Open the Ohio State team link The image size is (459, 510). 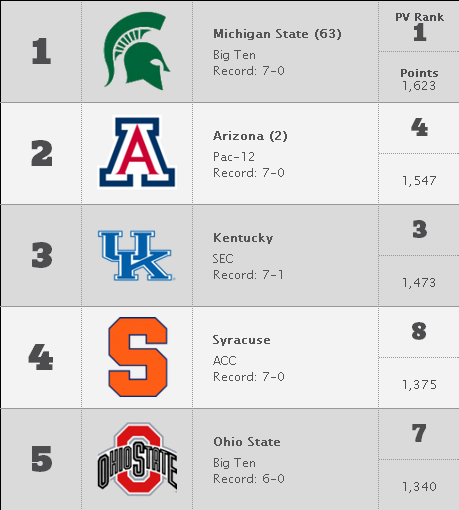point(247,442)
